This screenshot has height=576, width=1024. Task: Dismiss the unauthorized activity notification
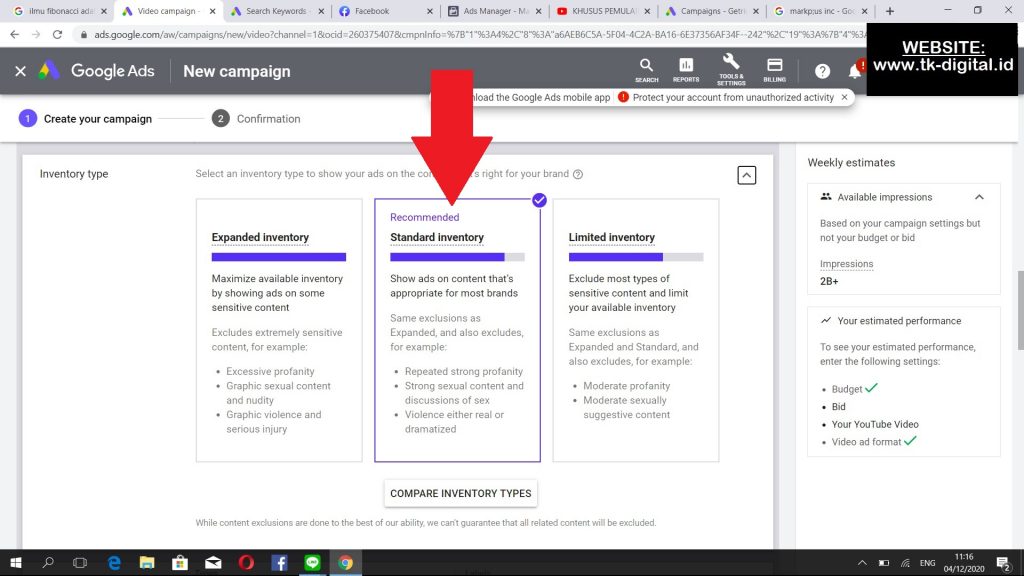click(x=844, y=97)
